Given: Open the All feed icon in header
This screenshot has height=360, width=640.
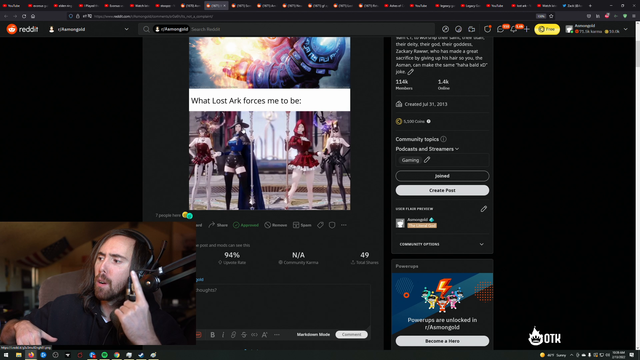Looking at the screenshot, I should tap(458, 29).
